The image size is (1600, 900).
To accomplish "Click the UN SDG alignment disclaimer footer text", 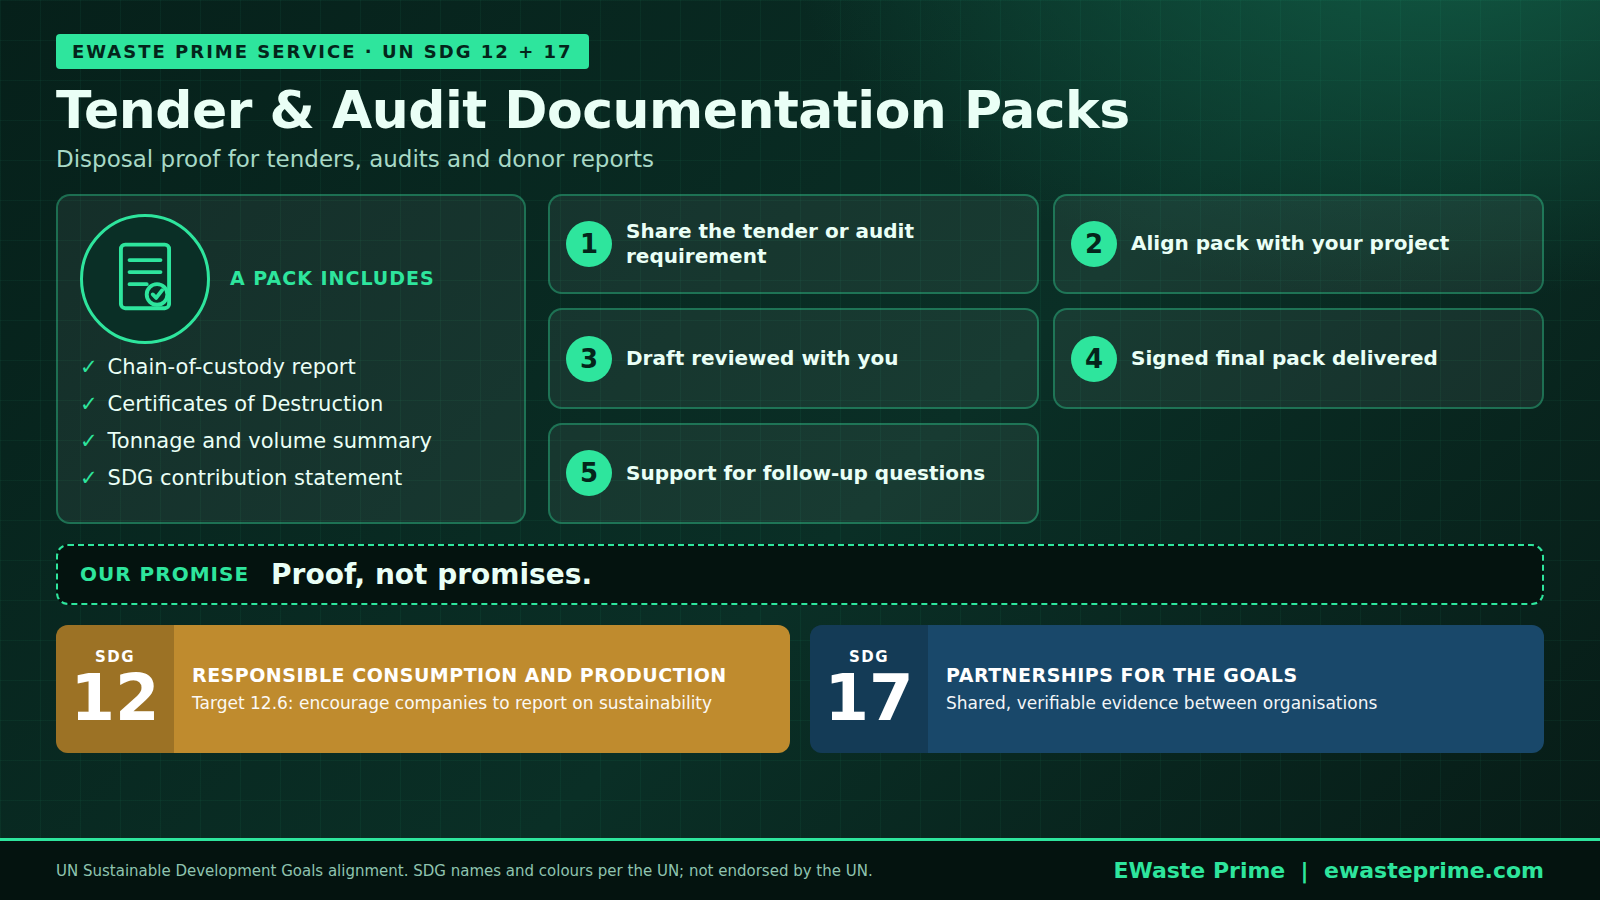I will point(464,871).
